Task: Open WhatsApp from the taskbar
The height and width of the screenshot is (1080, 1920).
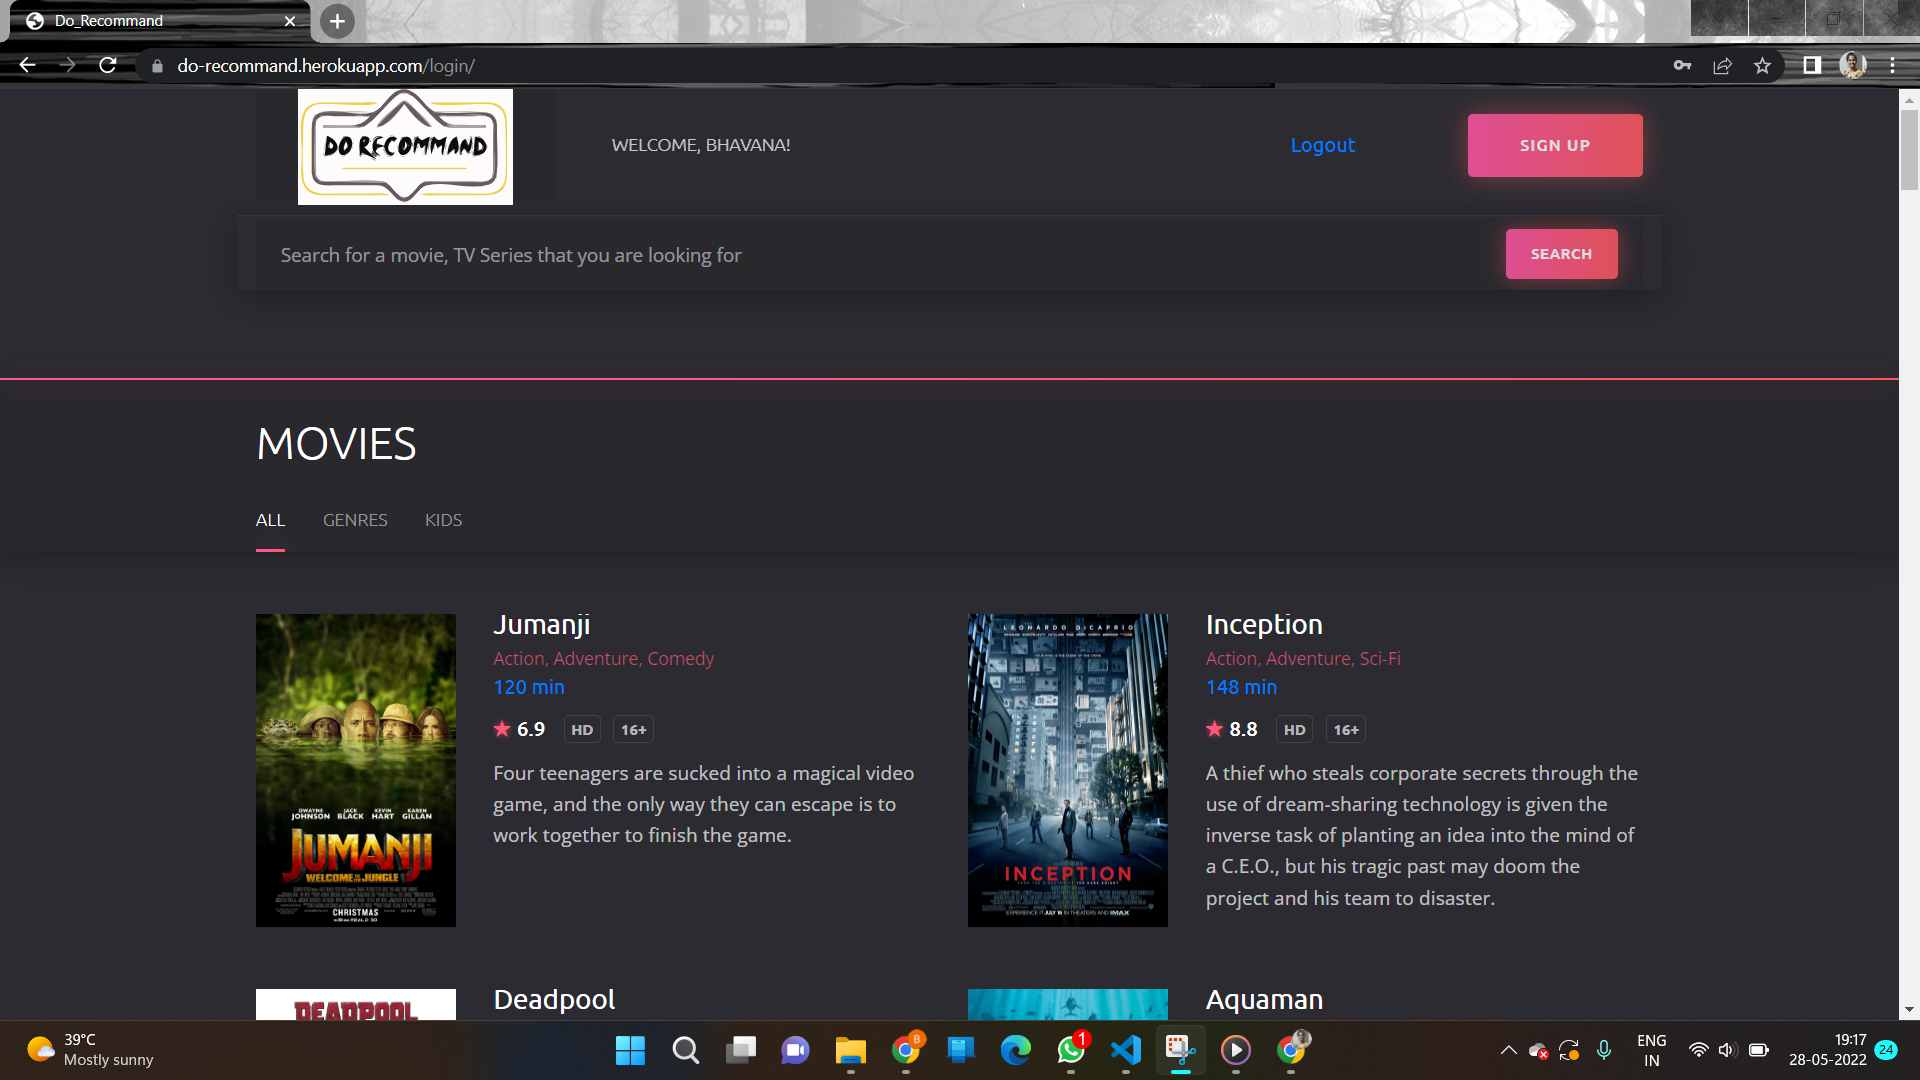Action: (x=1070, y=1051)
